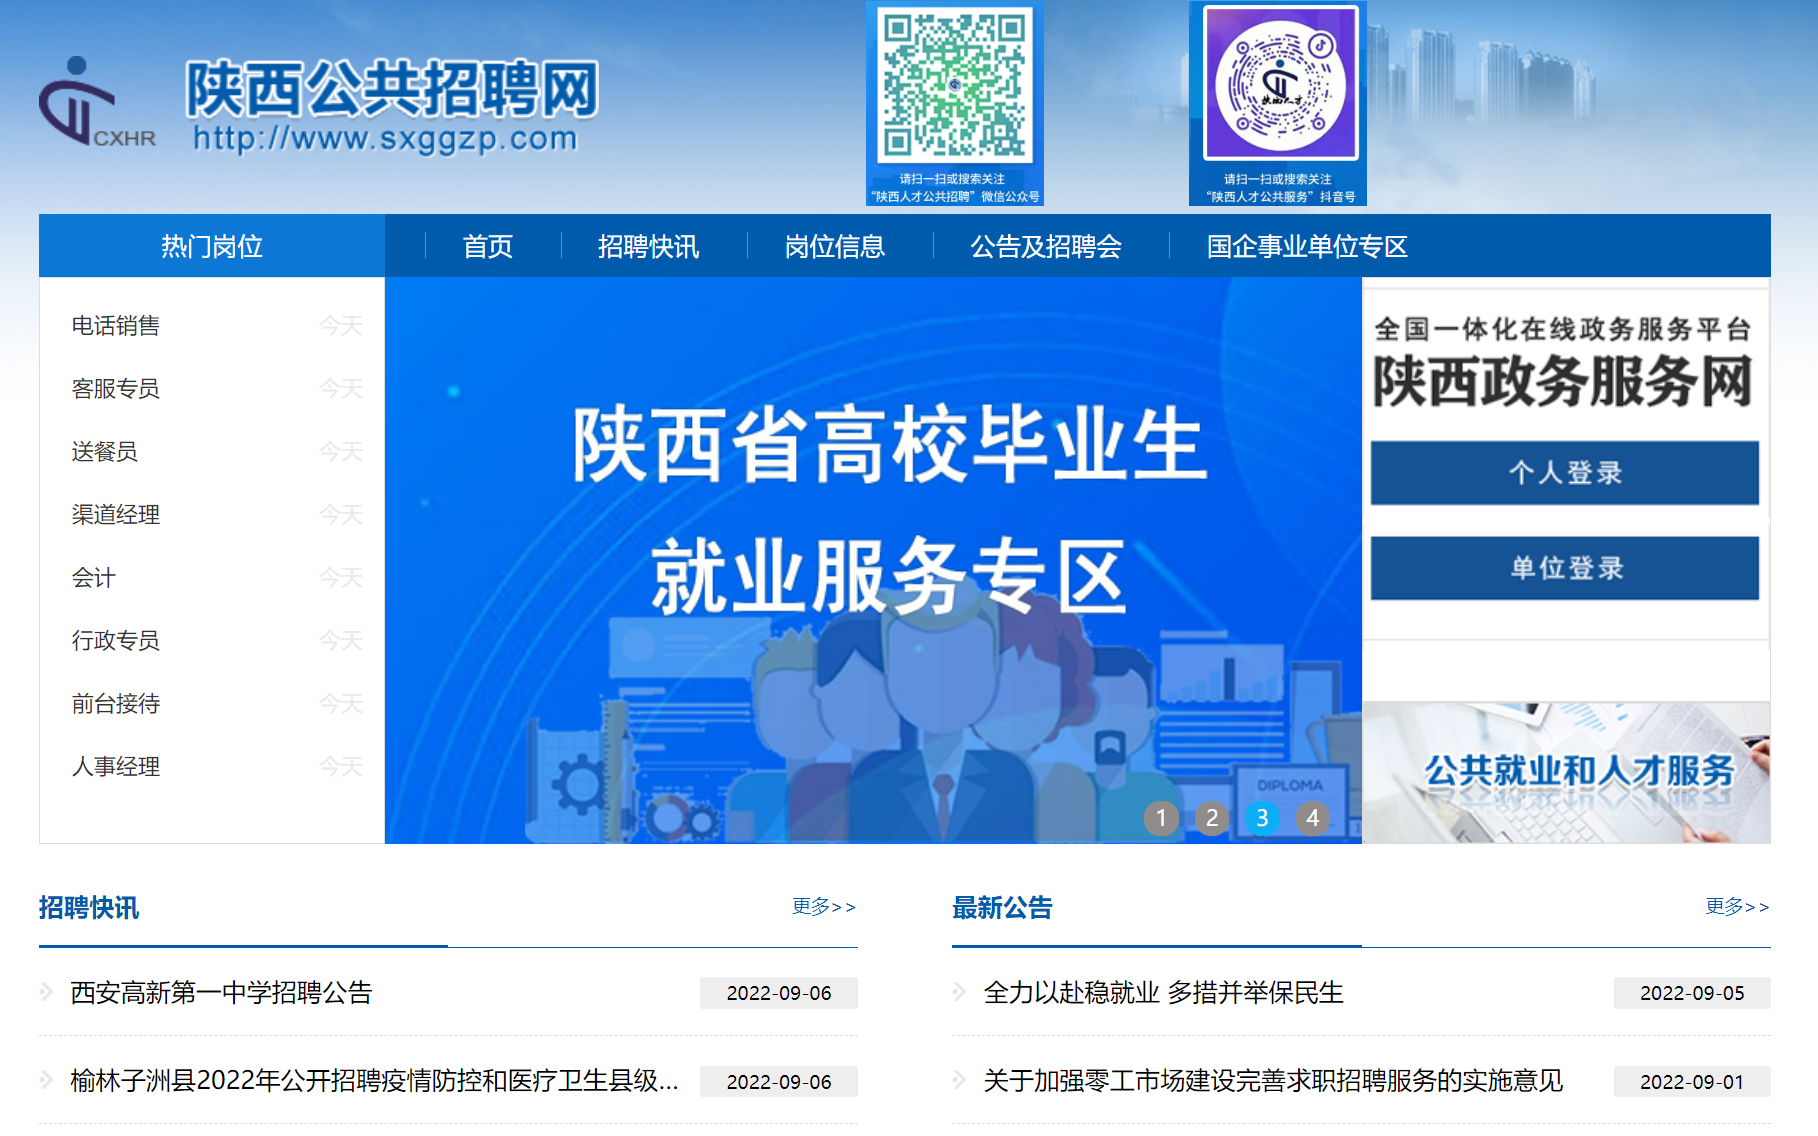This screenshot has height=1136, width=1818.
Task: Click the 2022-09-05 date badge
Action: pos(1692,993)
